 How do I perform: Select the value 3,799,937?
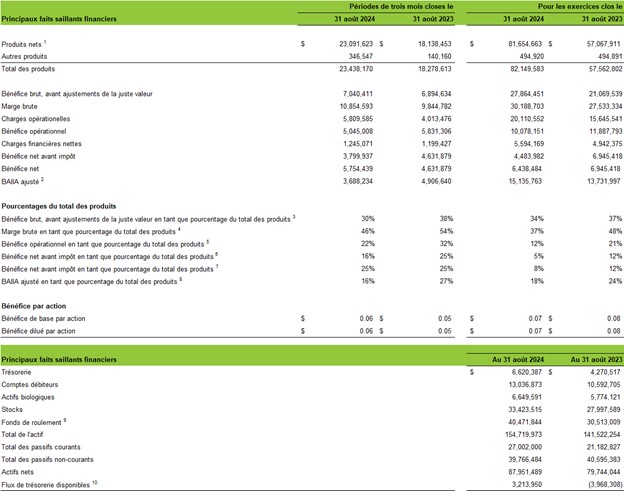coord(358,156)
